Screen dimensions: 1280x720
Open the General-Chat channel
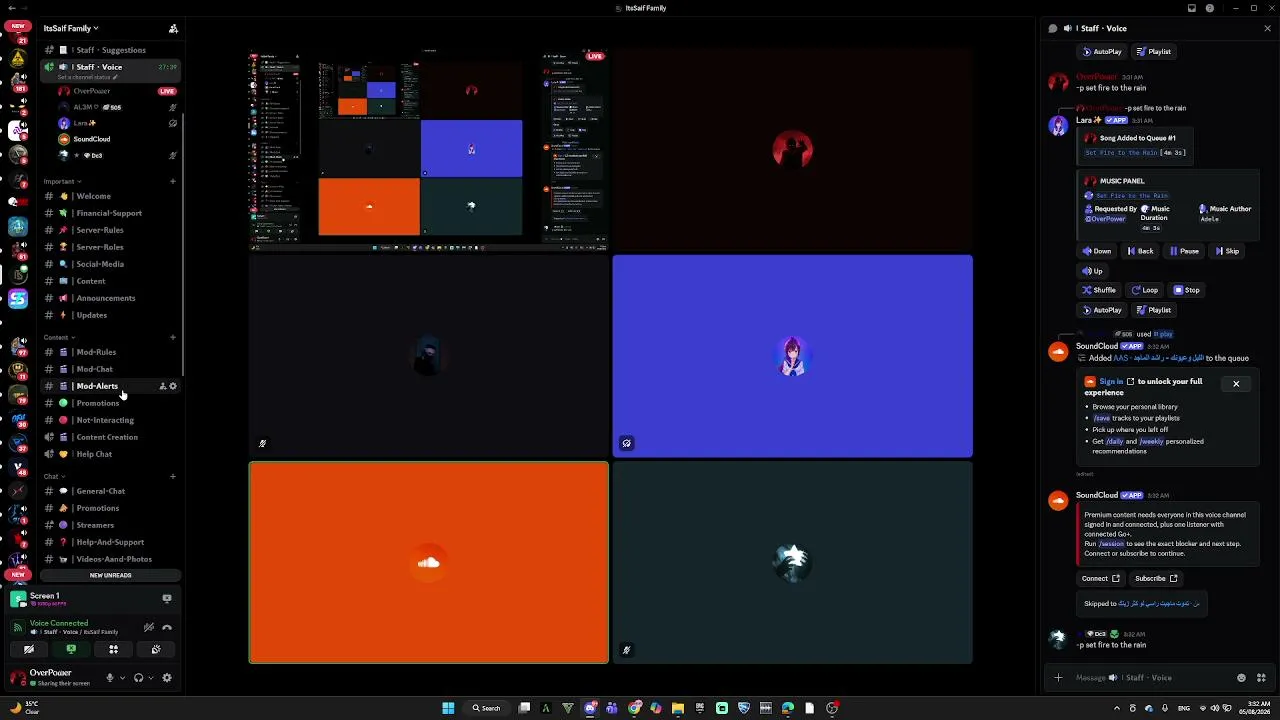(110, 491)
